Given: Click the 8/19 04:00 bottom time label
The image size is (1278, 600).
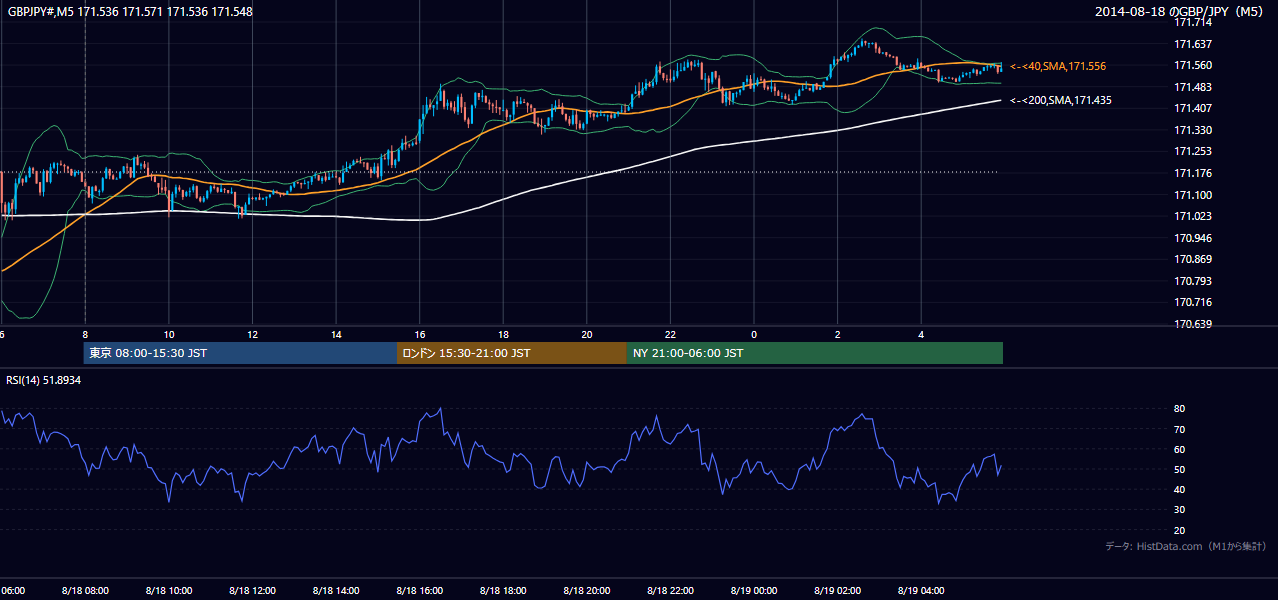Looking at the screenshot, I should click(921, 591).
